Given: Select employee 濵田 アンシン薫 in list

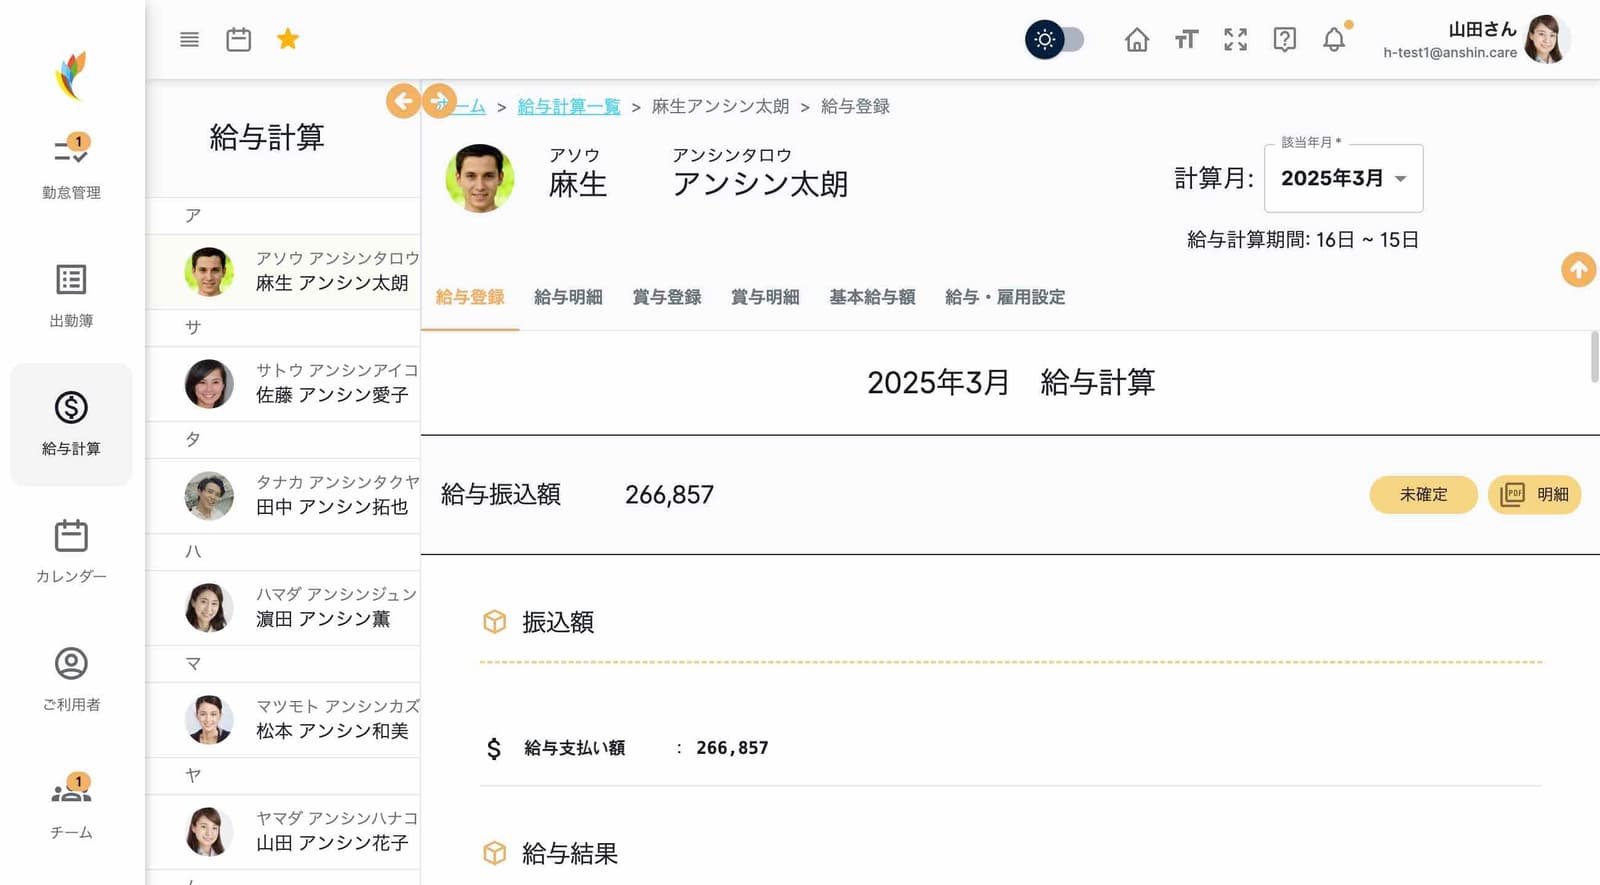Looking at the screenshot, I should [x=283, y=608].
